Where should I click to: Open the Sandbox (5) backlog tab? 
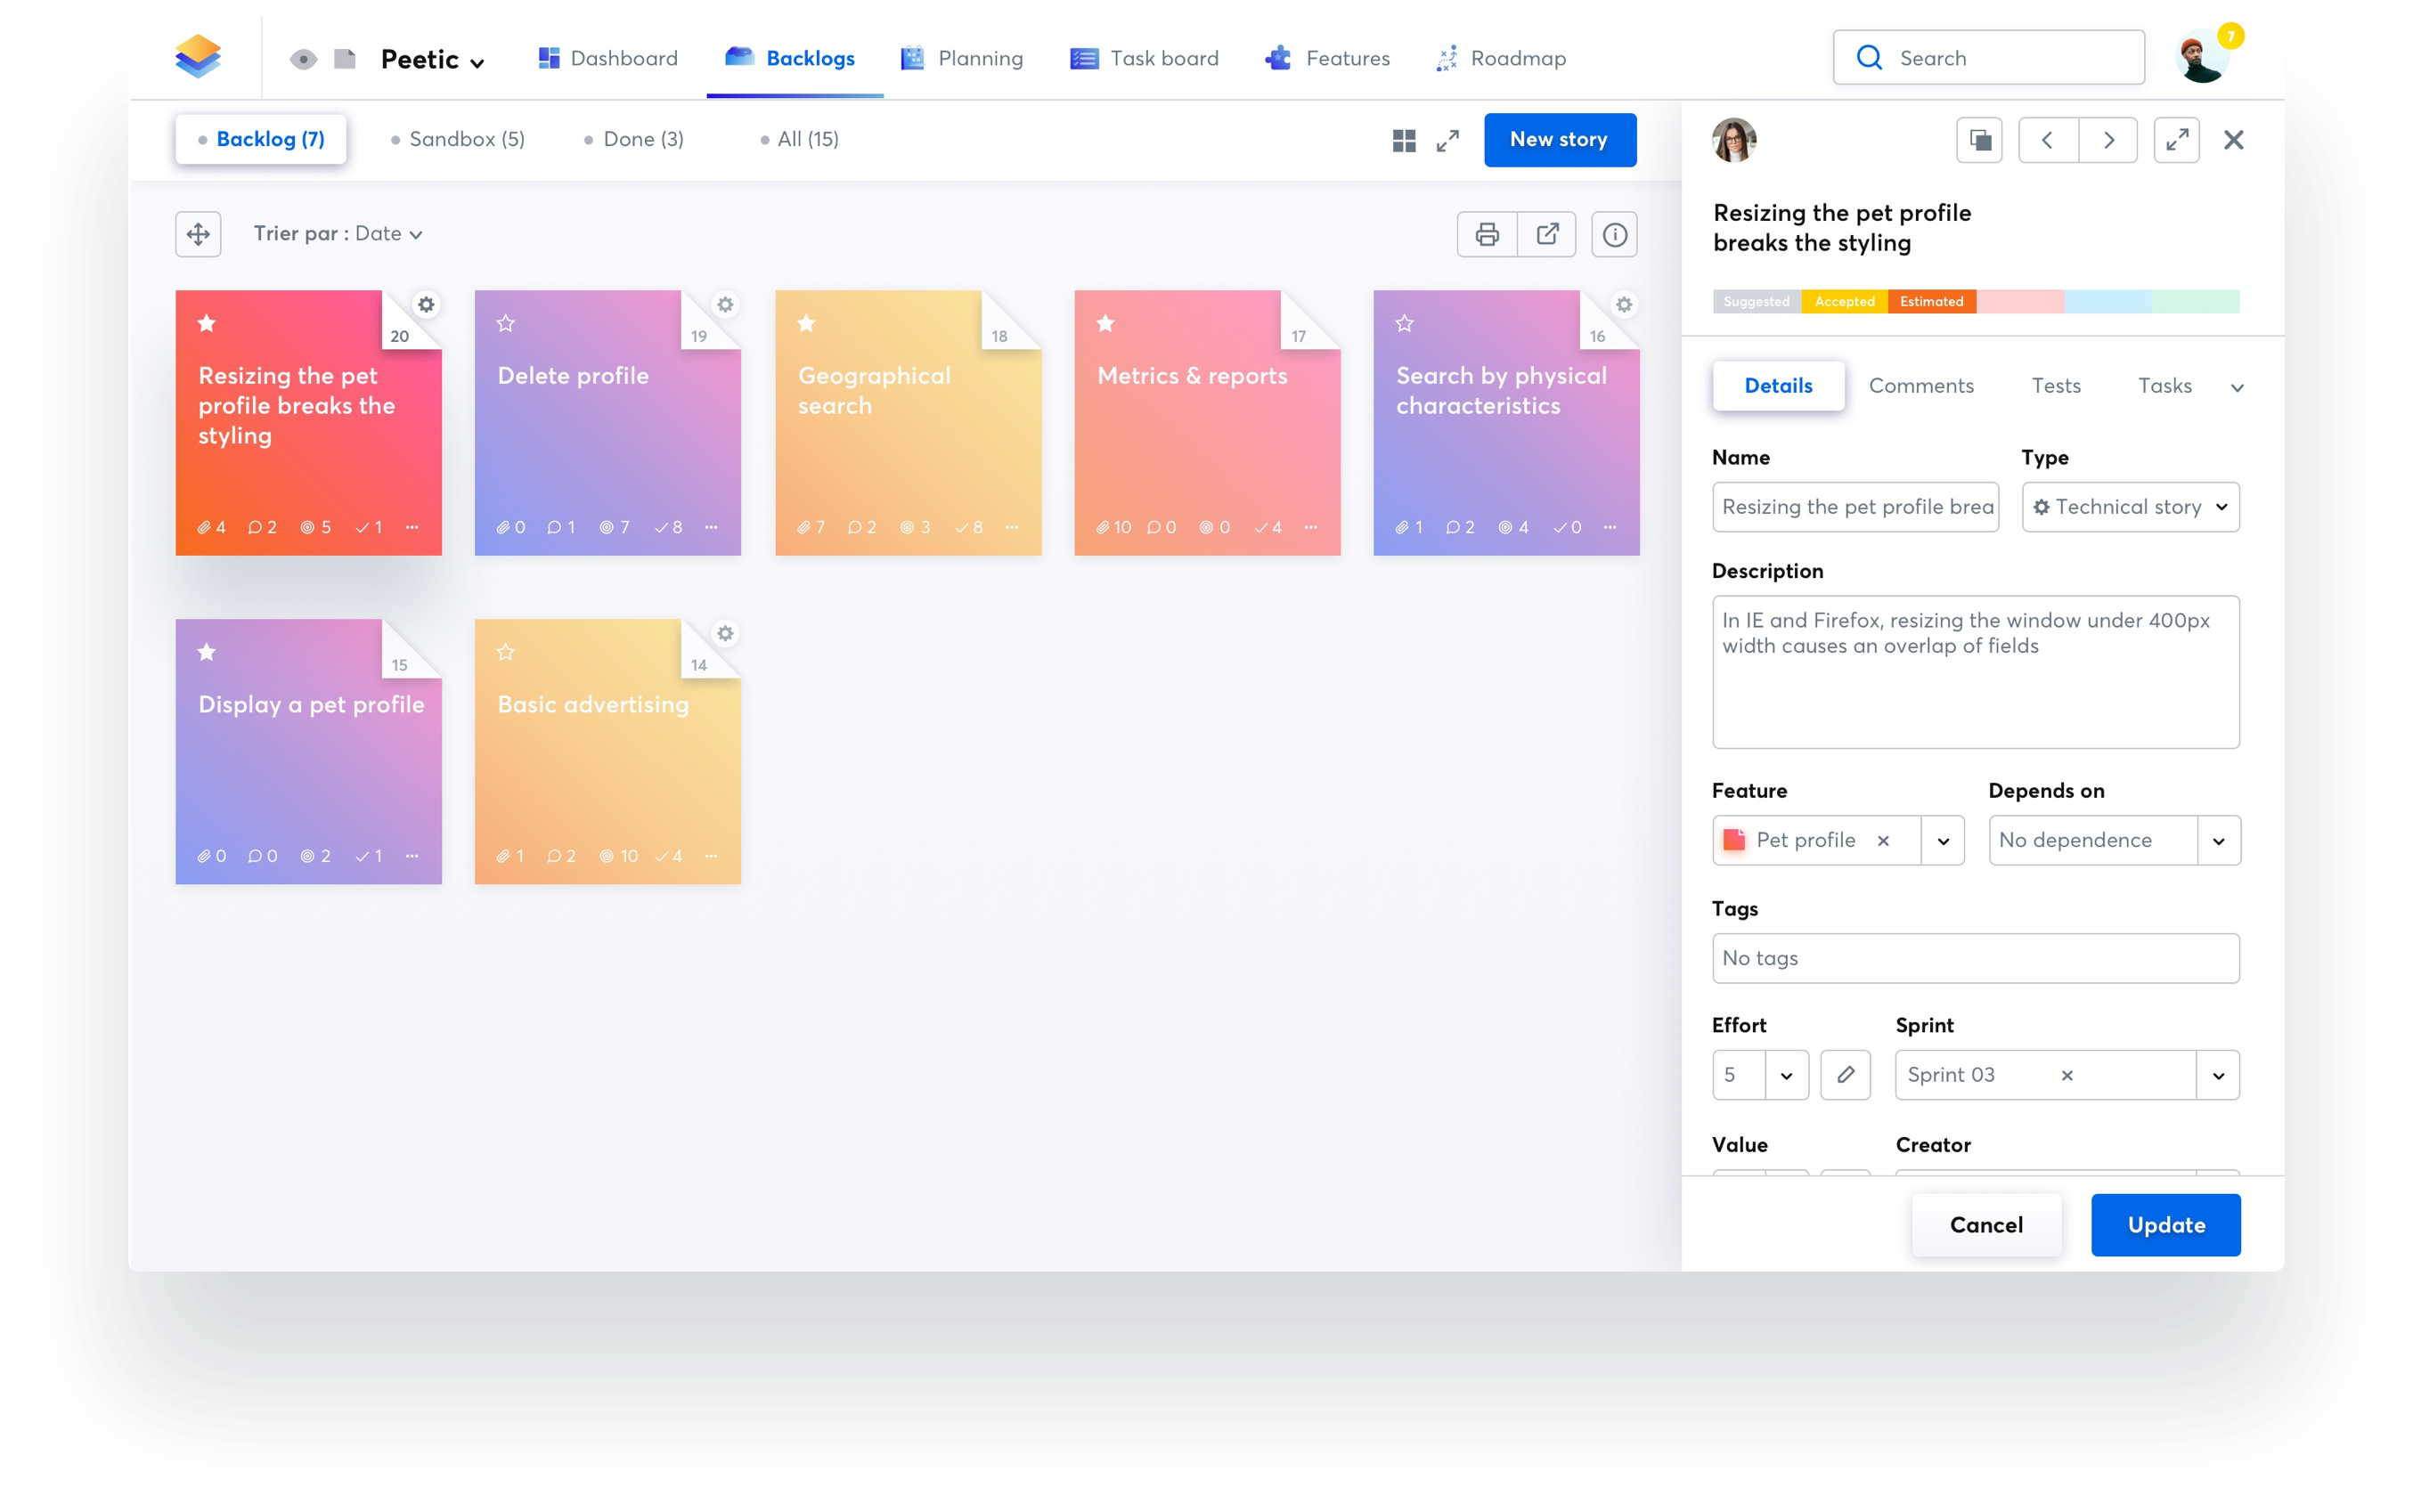point(466,139)
